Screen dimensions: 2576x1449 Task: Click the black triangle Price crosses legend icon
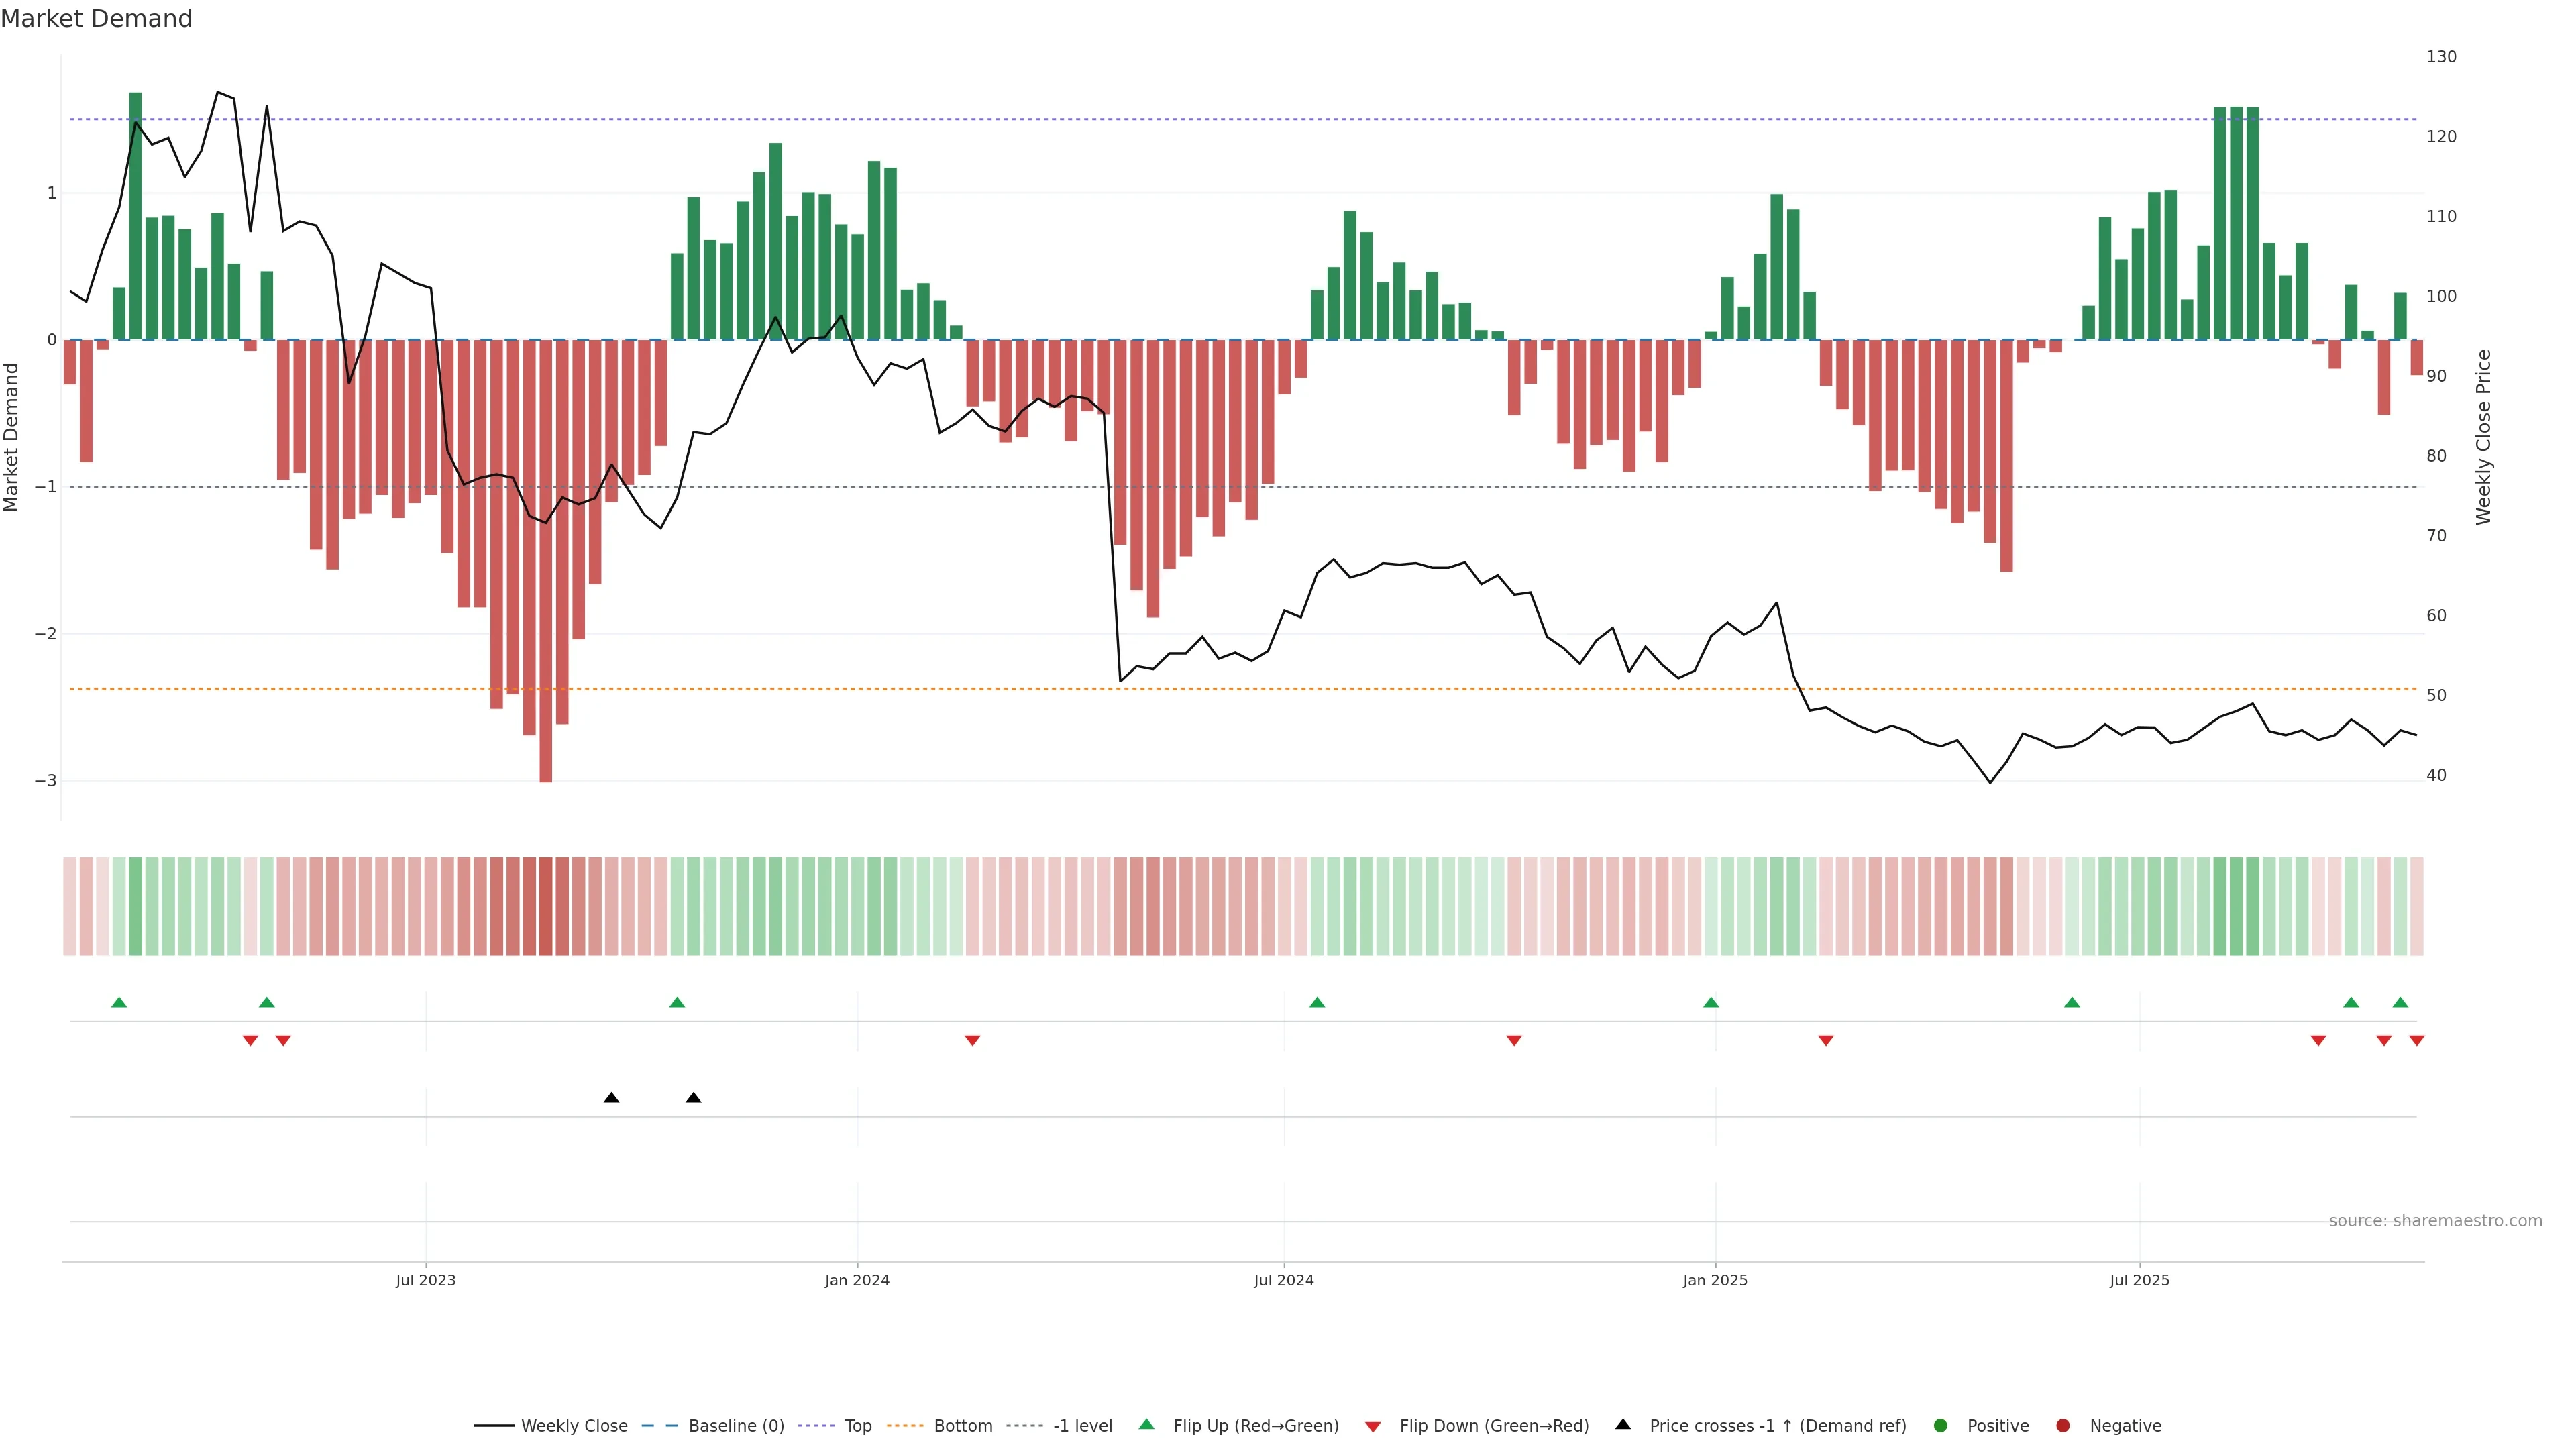tap(1623, 1424)
